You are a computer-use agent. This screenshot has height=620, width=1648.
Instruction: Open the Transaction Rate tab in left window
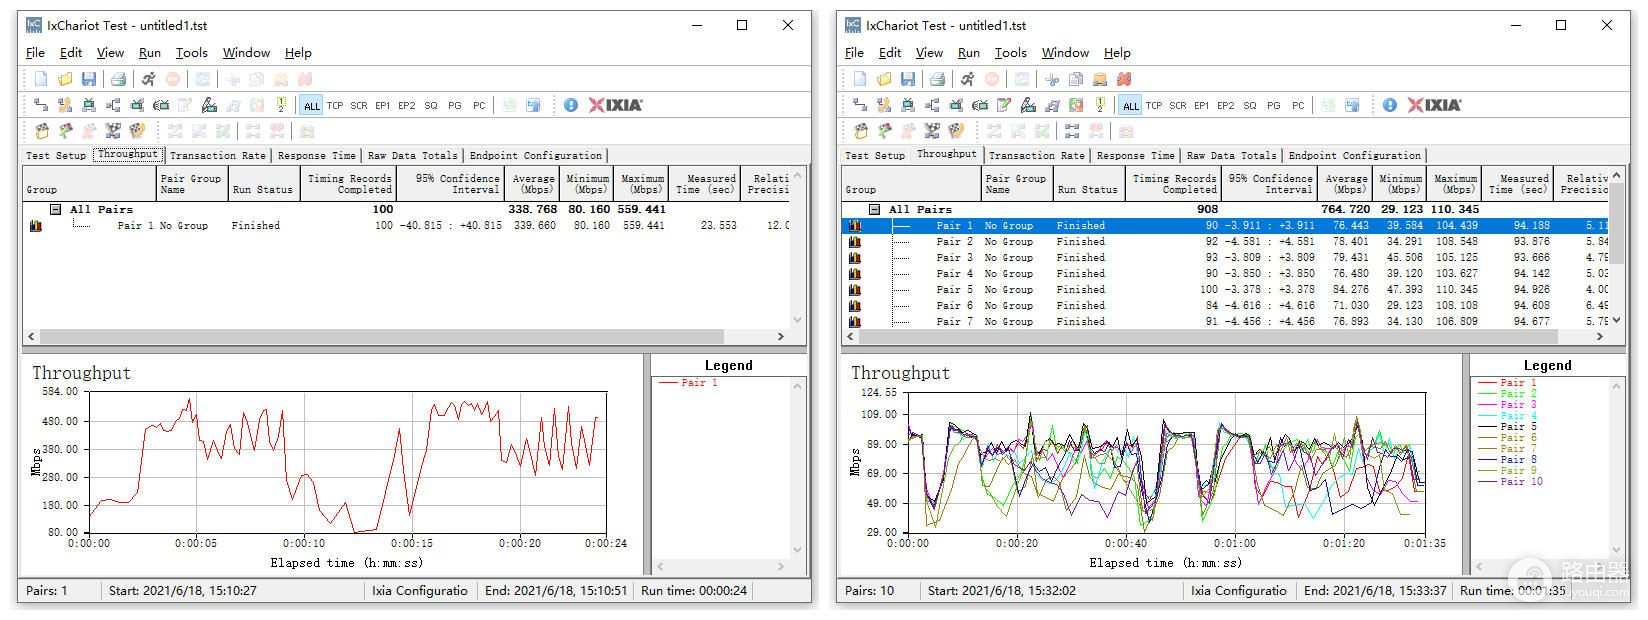point(217,156)
